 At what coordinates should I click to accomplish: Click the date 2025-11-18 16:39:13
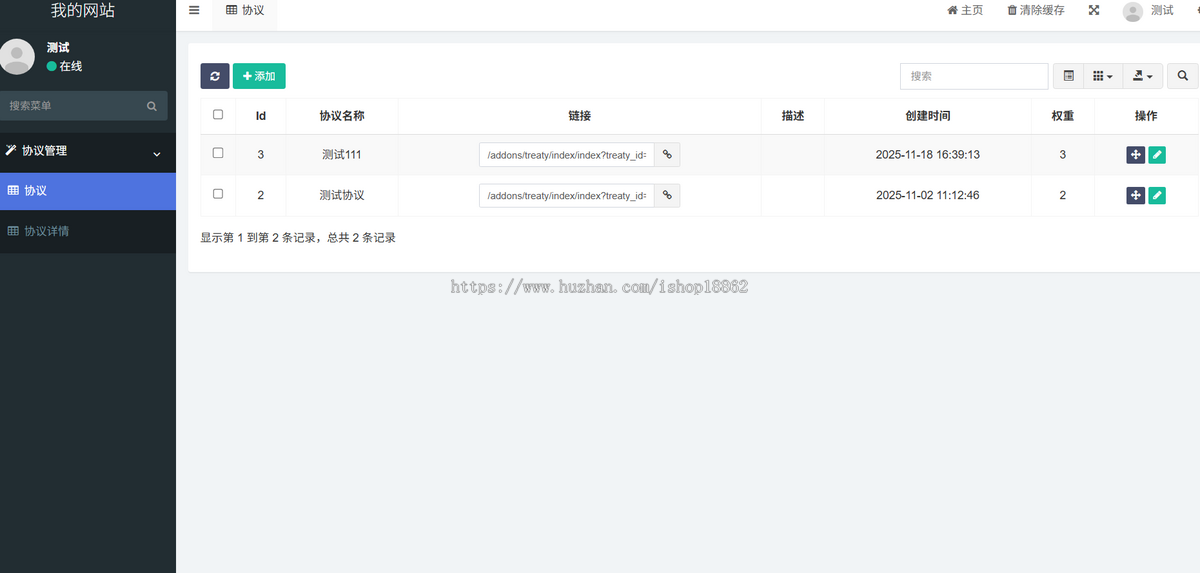point(928,155)
